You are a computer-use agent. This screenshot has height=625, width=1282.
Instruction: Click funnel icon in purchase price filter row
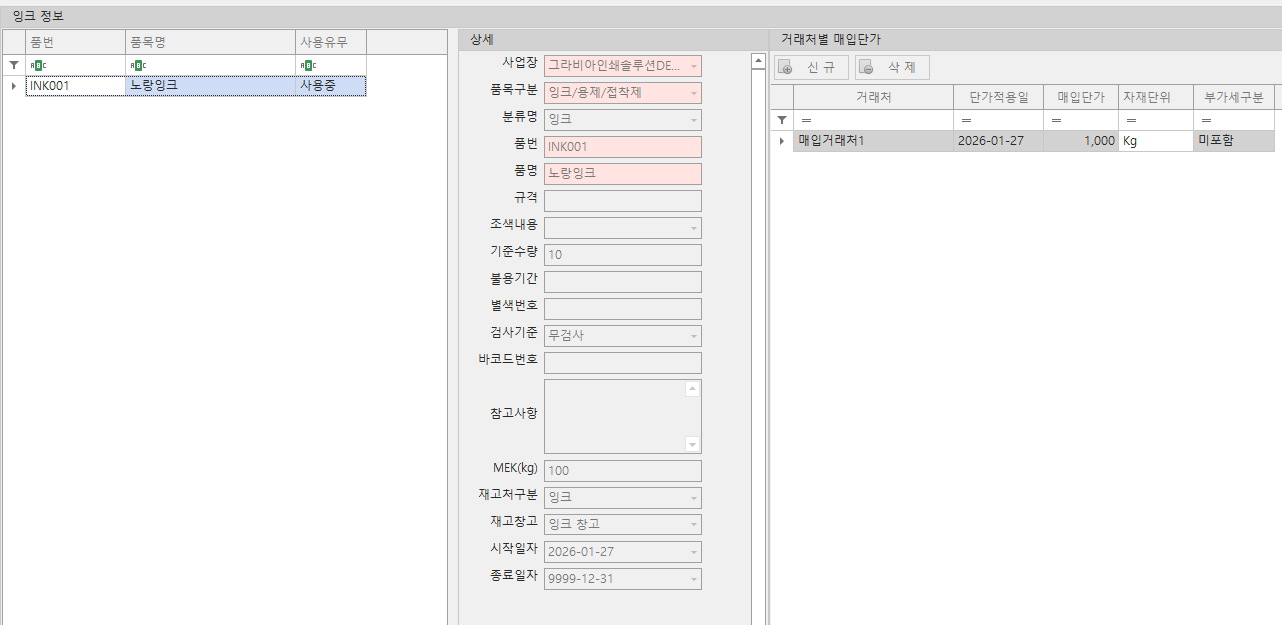(782, 119)
